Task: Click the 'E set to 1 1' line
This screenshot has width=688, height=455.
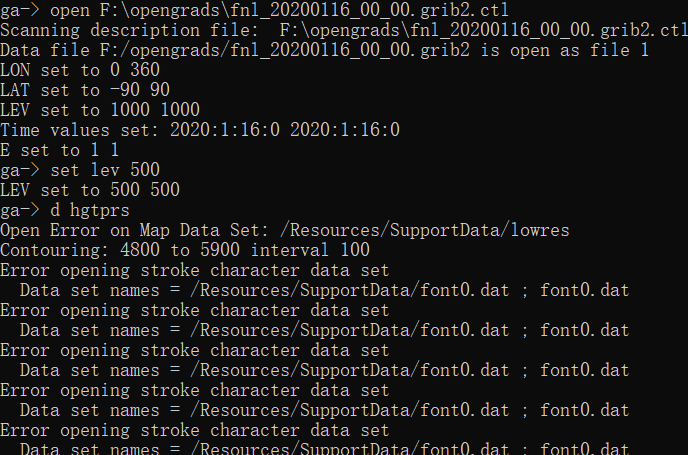Action: [x=60, y=150]
